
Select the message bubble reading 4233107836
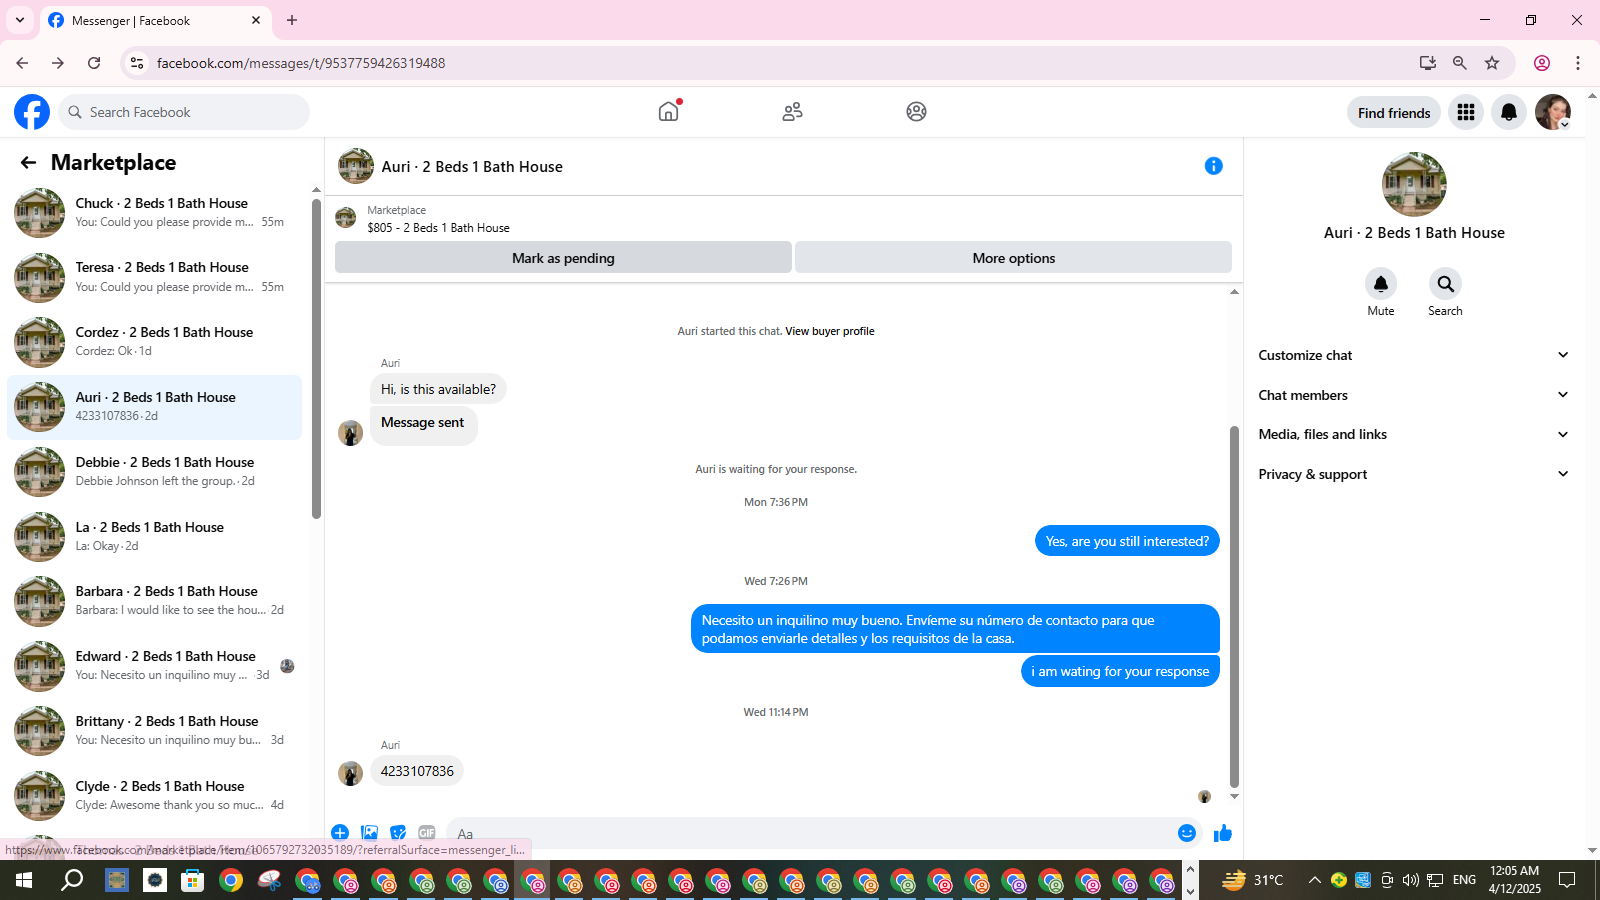(x=417, y=771)
